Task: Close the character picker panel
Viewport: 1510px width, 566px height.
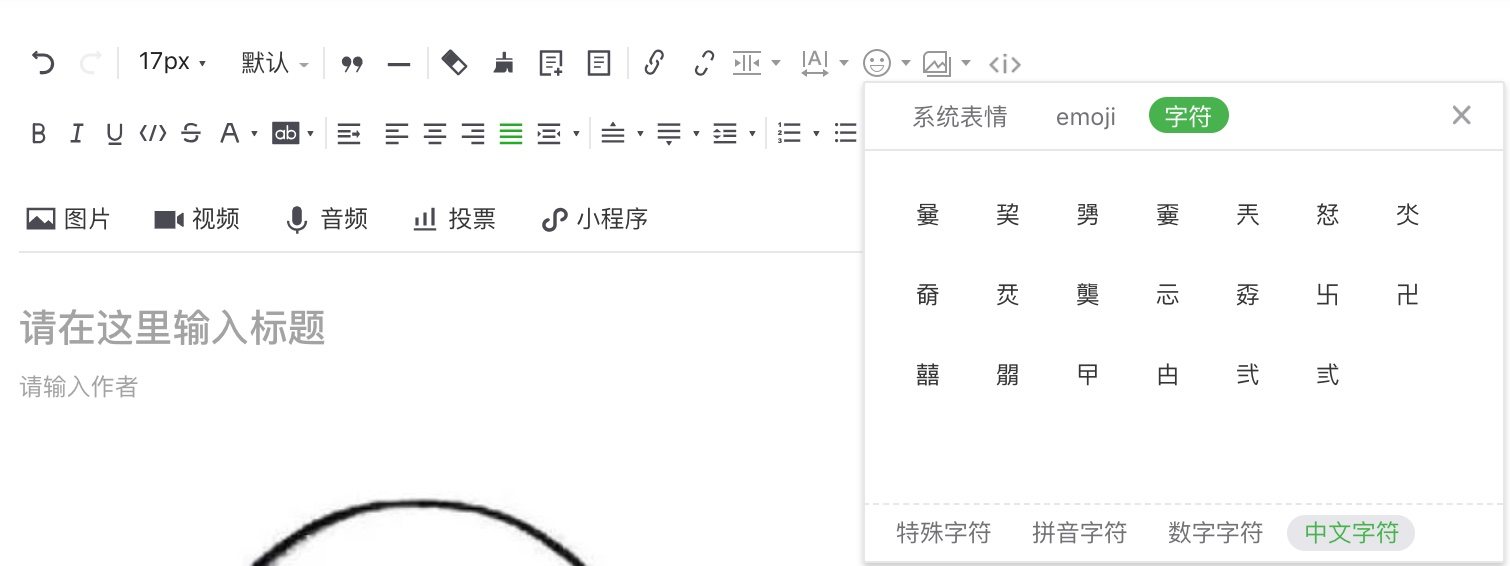Action: click(1461, 115)
